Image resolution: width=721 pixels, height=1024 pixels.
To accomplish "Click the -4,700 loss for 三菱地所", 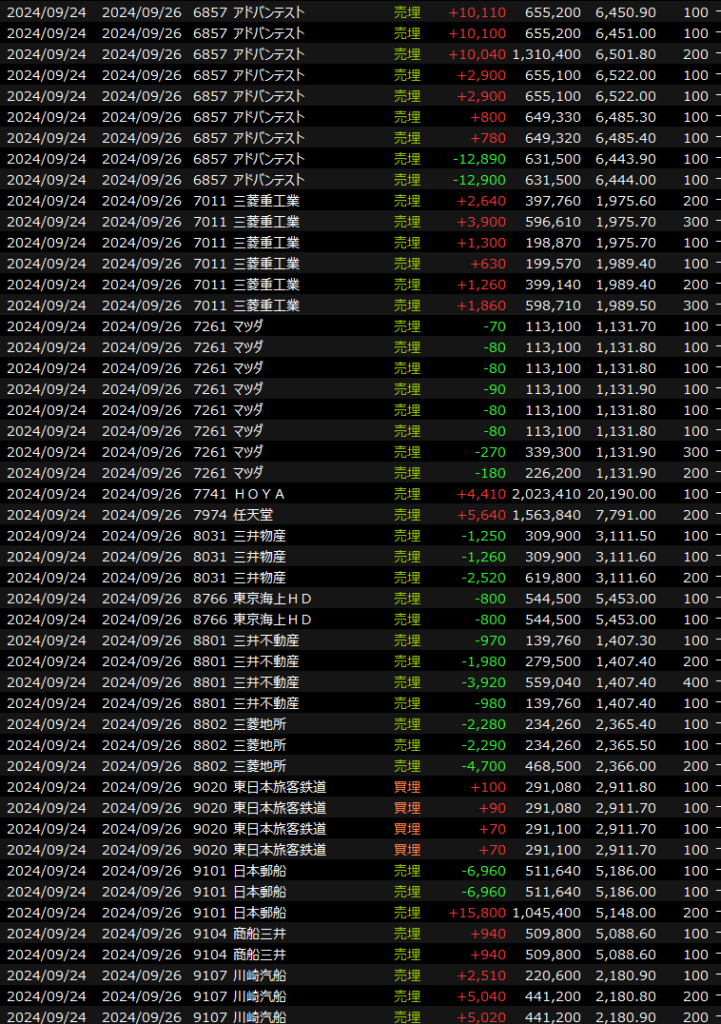I will tap(484, 766).
